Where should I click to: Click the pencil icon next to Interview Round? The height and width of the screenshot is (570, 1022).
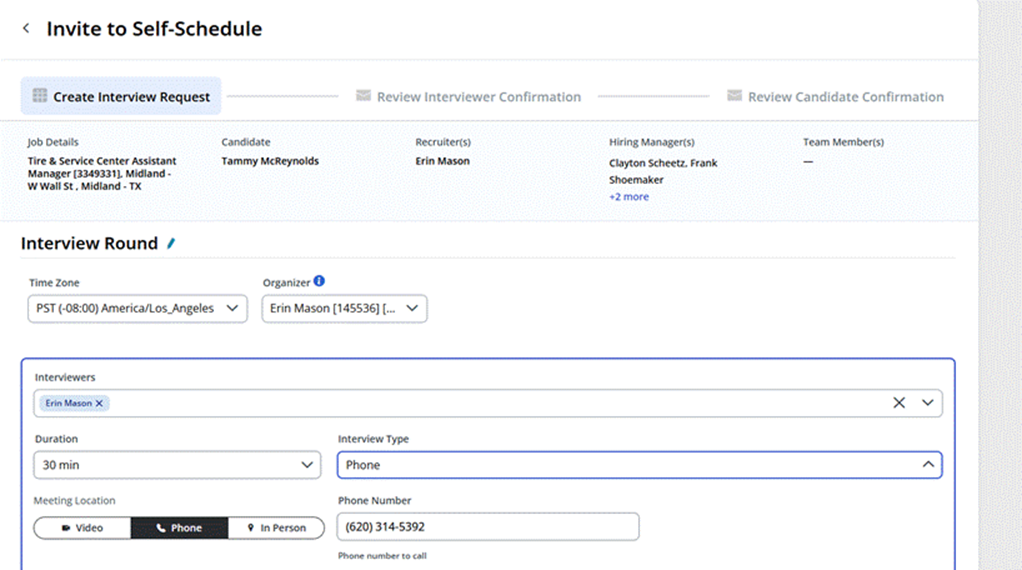click(171, 243)
